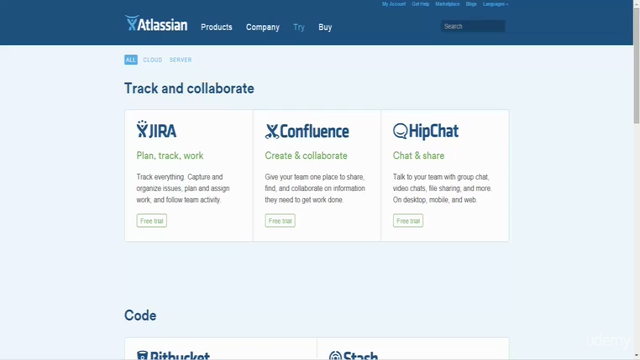The image size is (640, 360).
Task: Open the Bitbucket product logo
Action: click(x=173, y=355)
